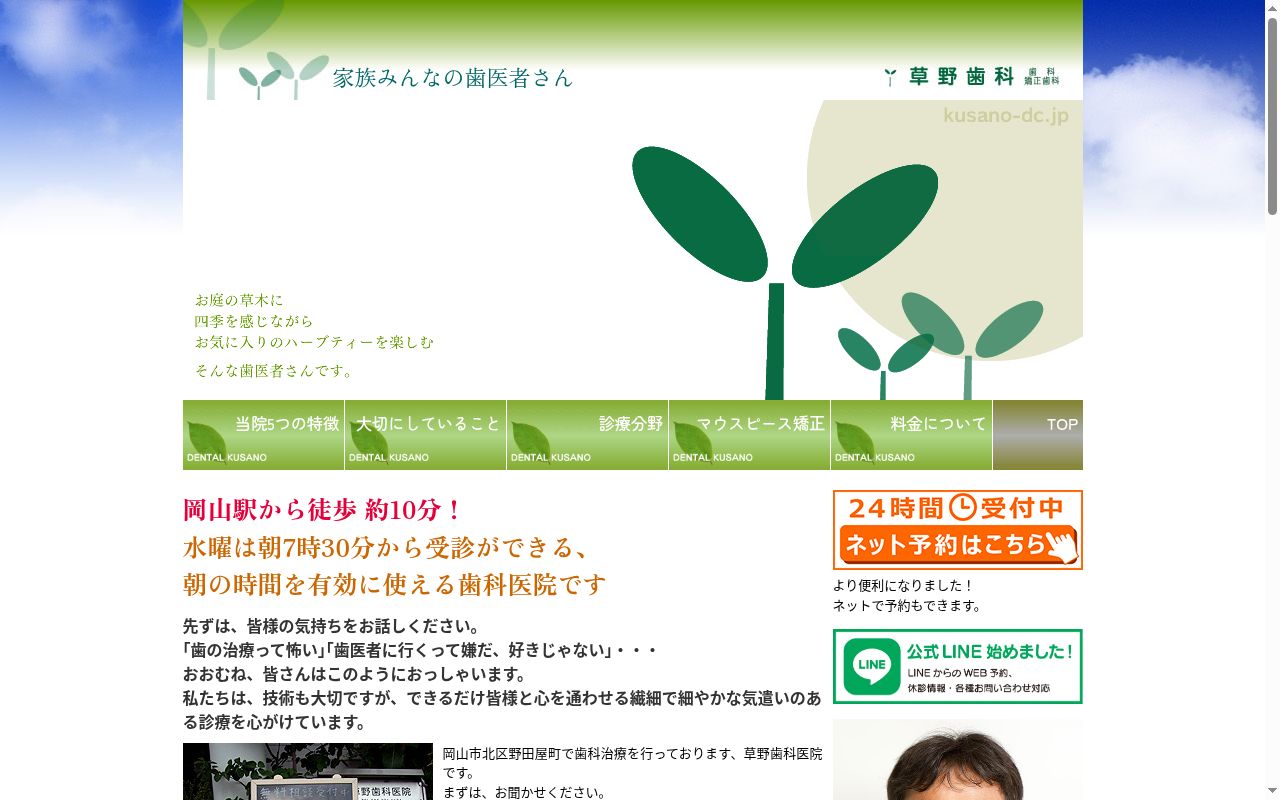Viewport: 1280px width, 800px height.
Task: Click text ネットで予約もできます。
Action: point(908,606)
